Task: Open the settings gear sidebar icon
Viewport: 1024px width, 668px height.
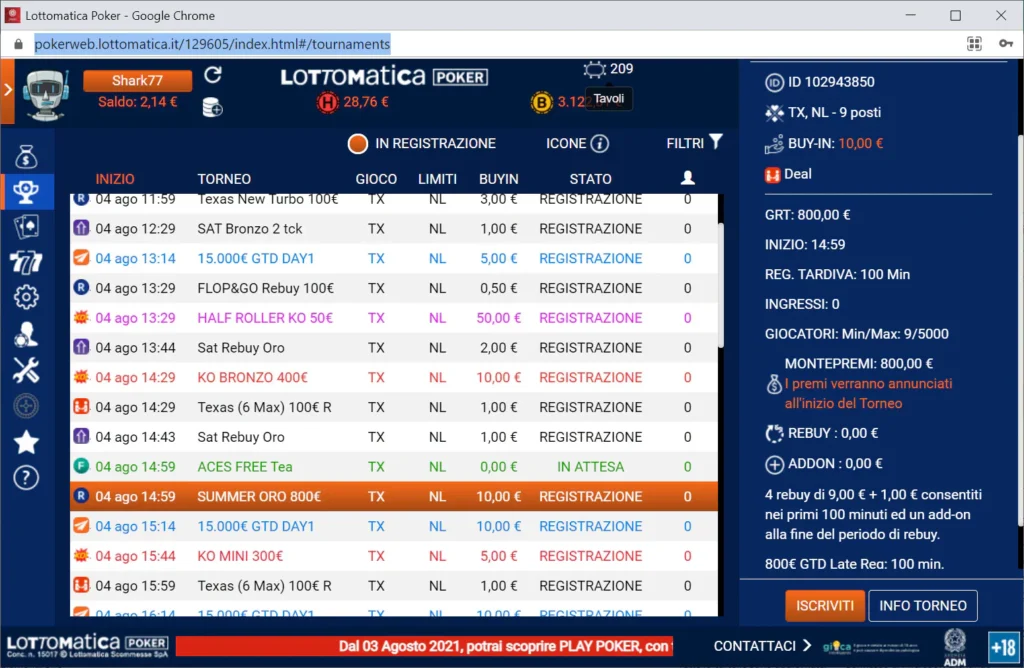Action: pyautogui.click(x=26, y=297)
